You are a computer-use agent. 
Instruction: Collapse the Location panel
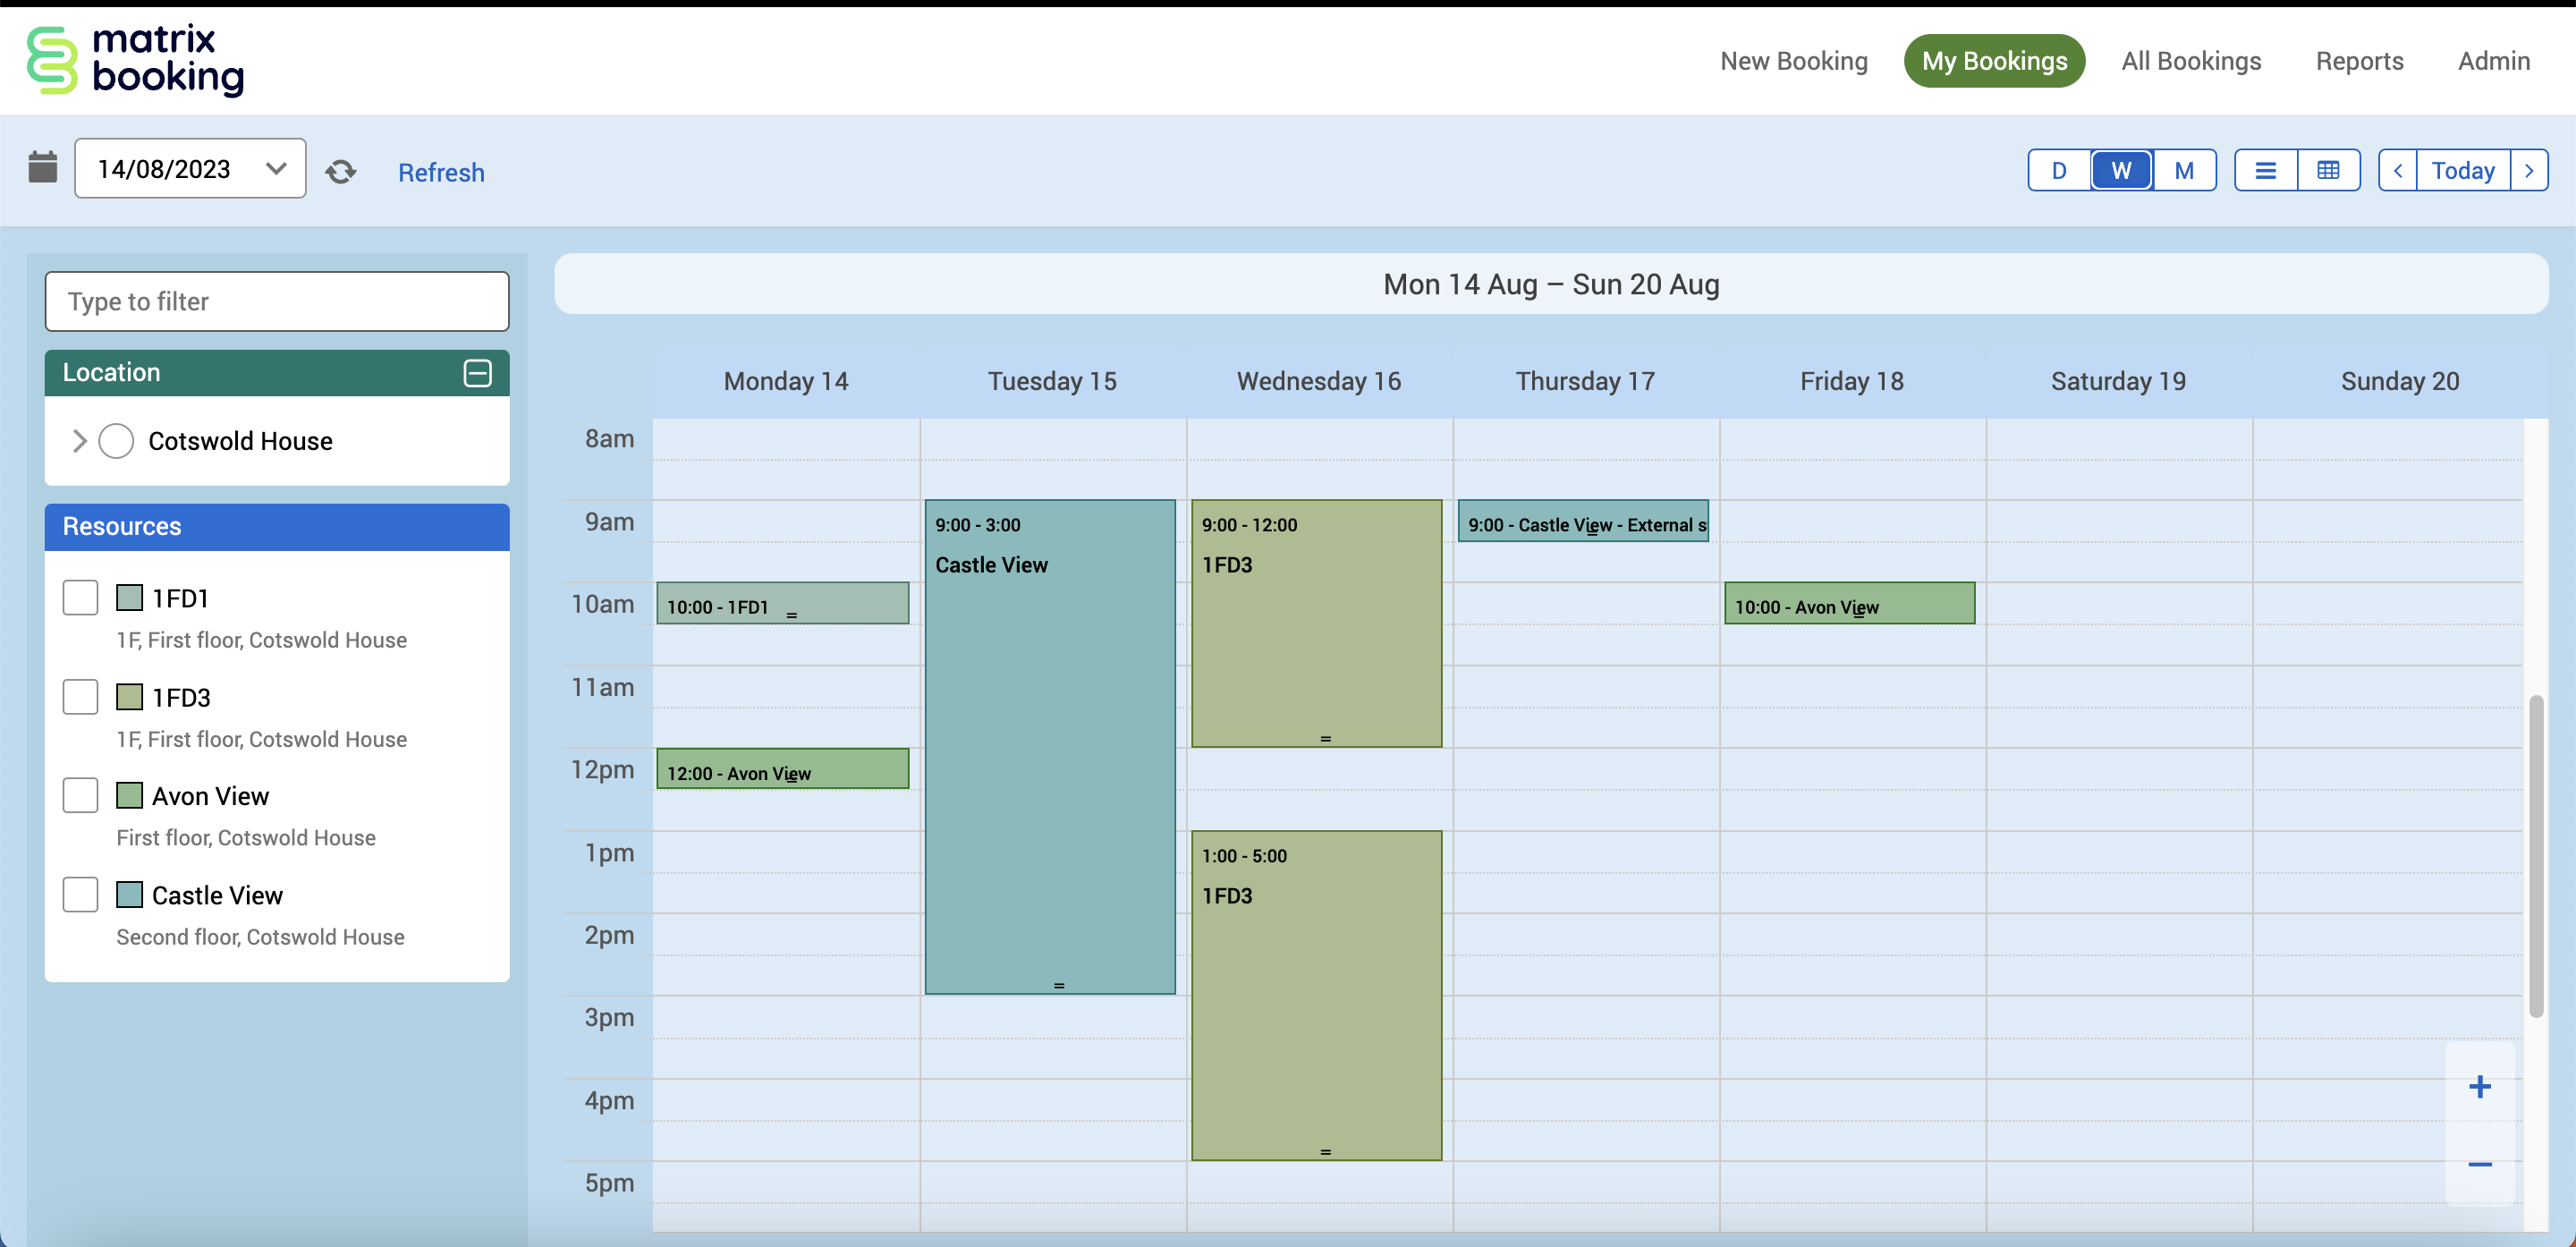click(x=477, y=373)
